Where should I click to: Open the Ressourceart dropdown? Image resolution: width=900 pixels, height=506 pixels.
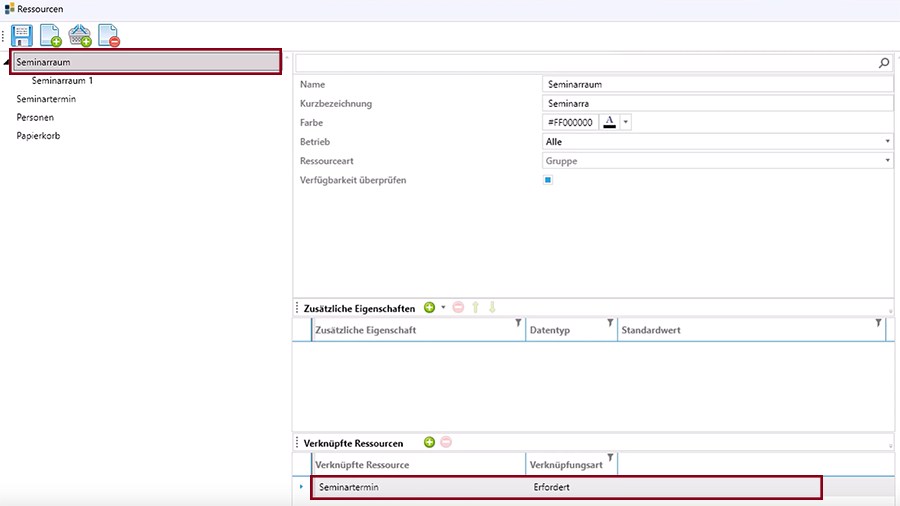click(x=887, y=161)
